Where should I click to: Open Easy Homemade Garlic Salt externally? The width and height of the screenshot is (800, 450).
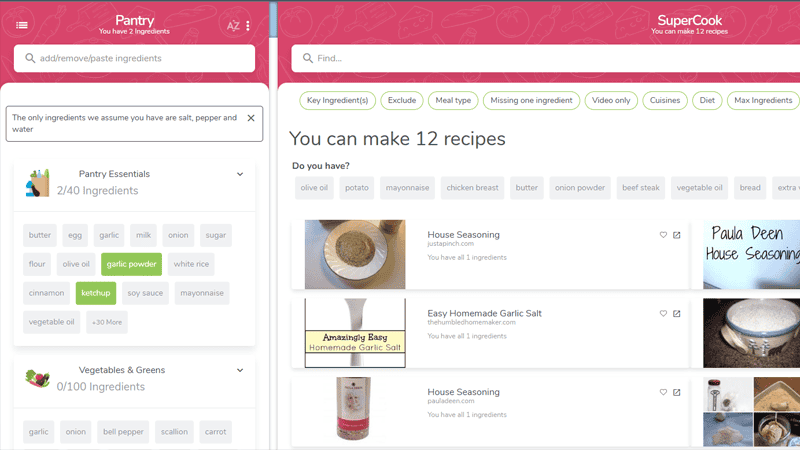click(x=677, y=313)
